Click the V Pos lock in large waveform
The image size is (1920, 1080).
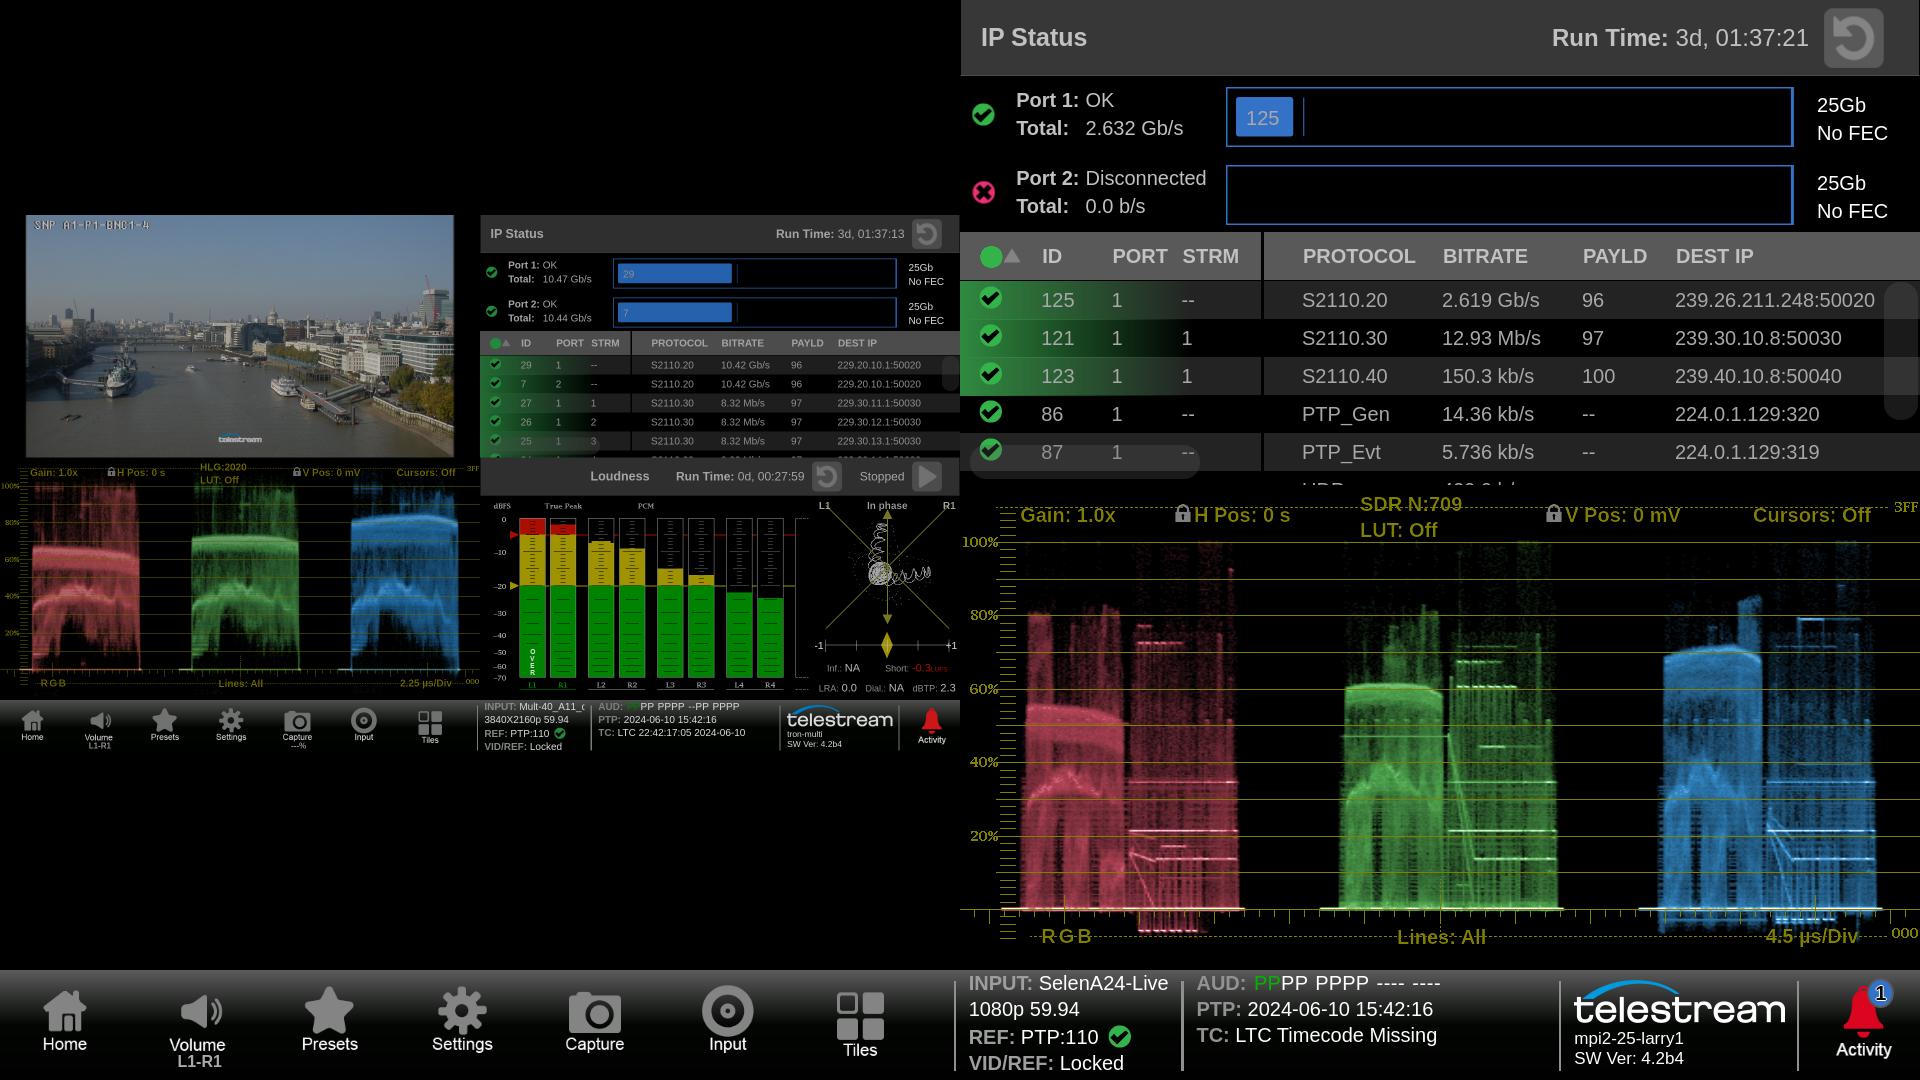pos(1553,513)
